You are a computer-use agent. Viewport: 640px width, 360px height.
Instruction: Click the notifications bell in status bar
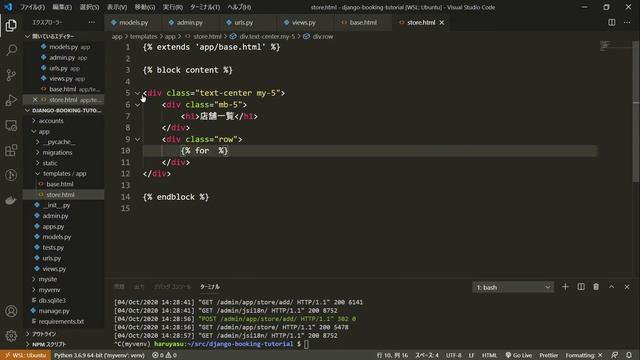pyautogui.click(x=629, y=355)
